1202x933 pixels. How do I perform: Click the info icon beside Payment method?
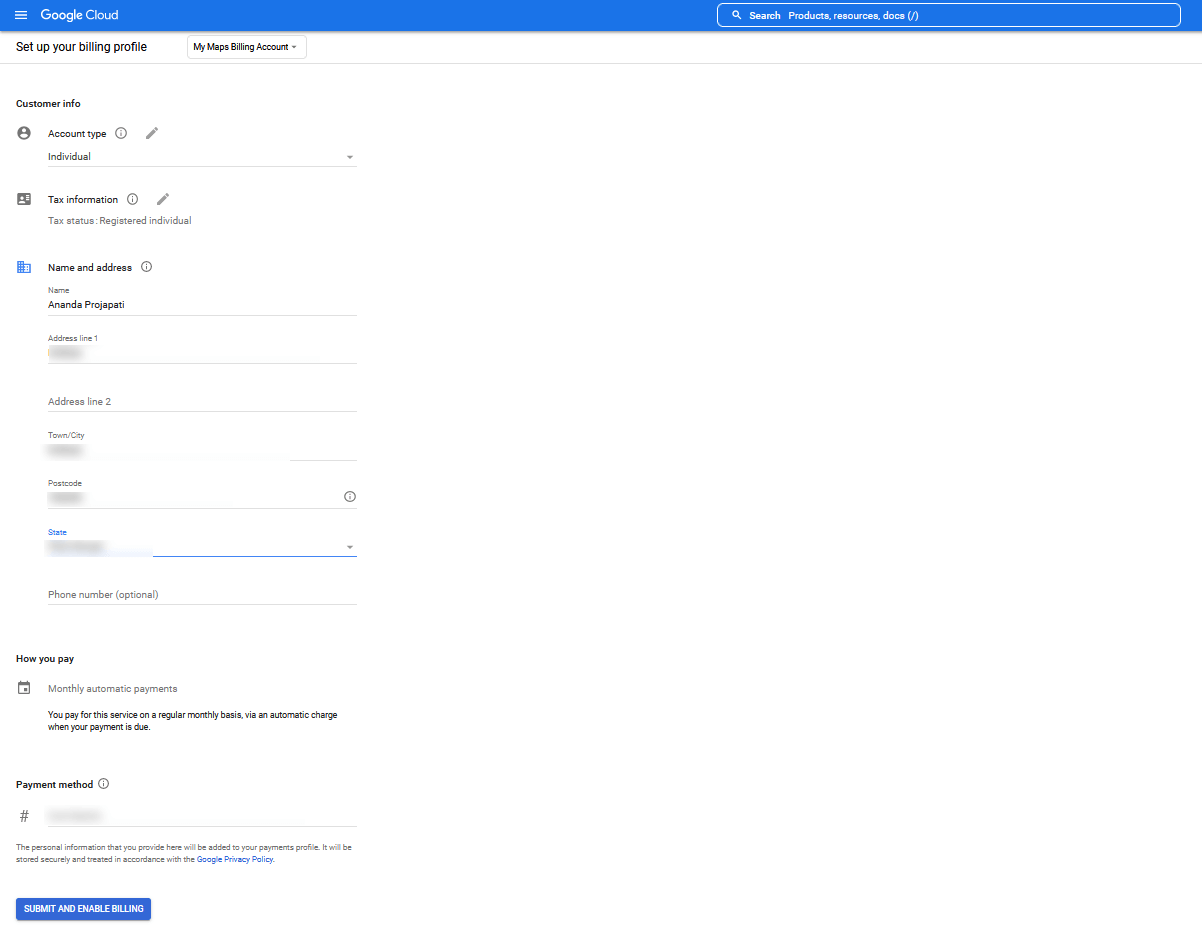pos(103,784)
